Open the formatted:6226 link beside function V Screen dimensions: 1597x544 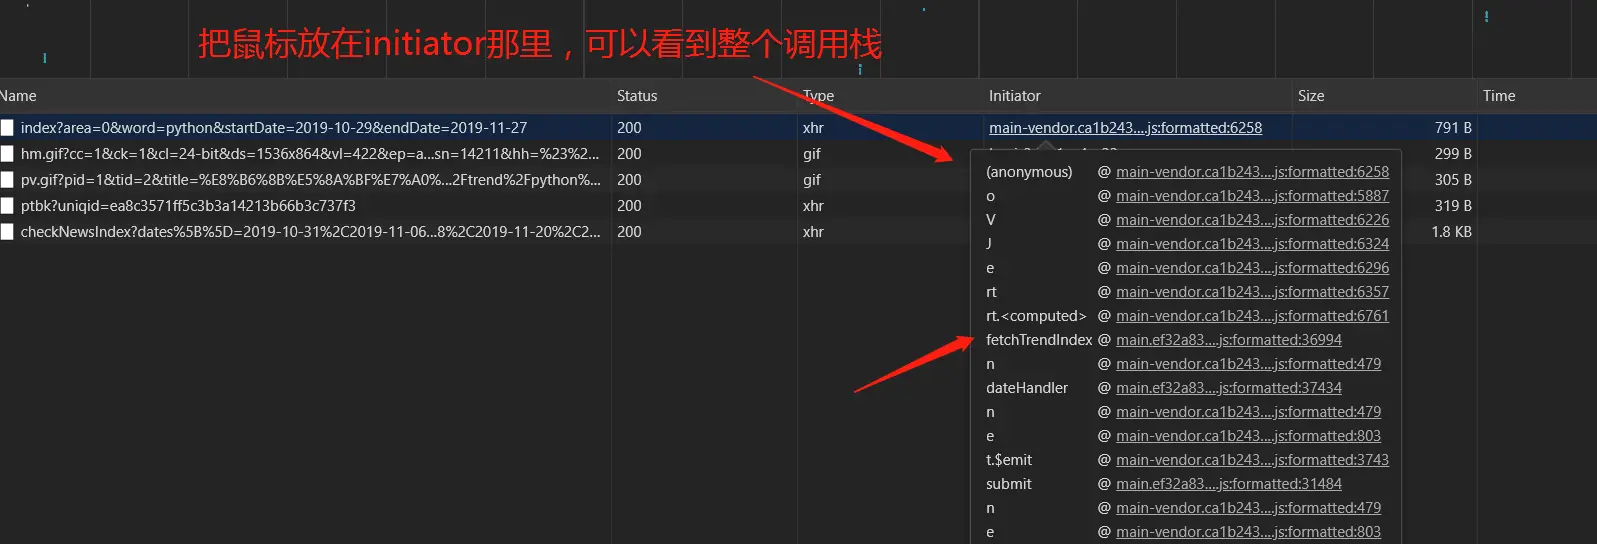click(1252, 220)
